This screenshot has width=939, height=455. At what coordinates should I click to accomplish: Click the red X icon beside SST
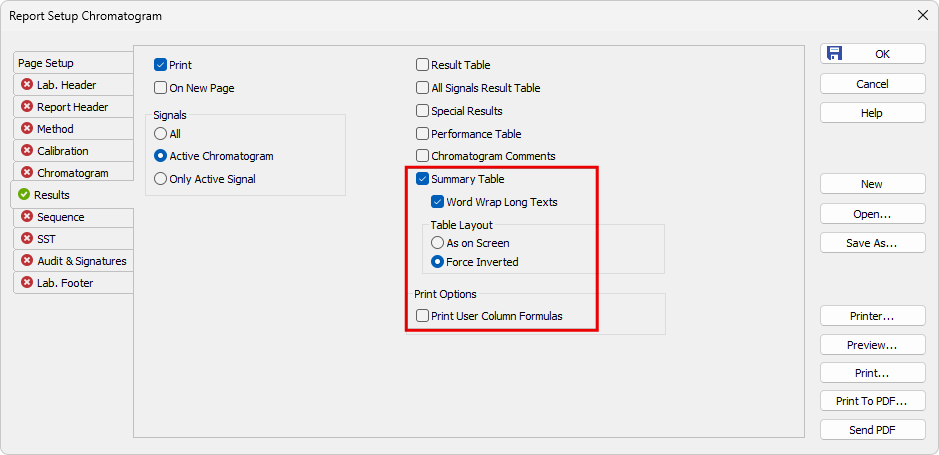pyautogui.click(x=26, y=239)
